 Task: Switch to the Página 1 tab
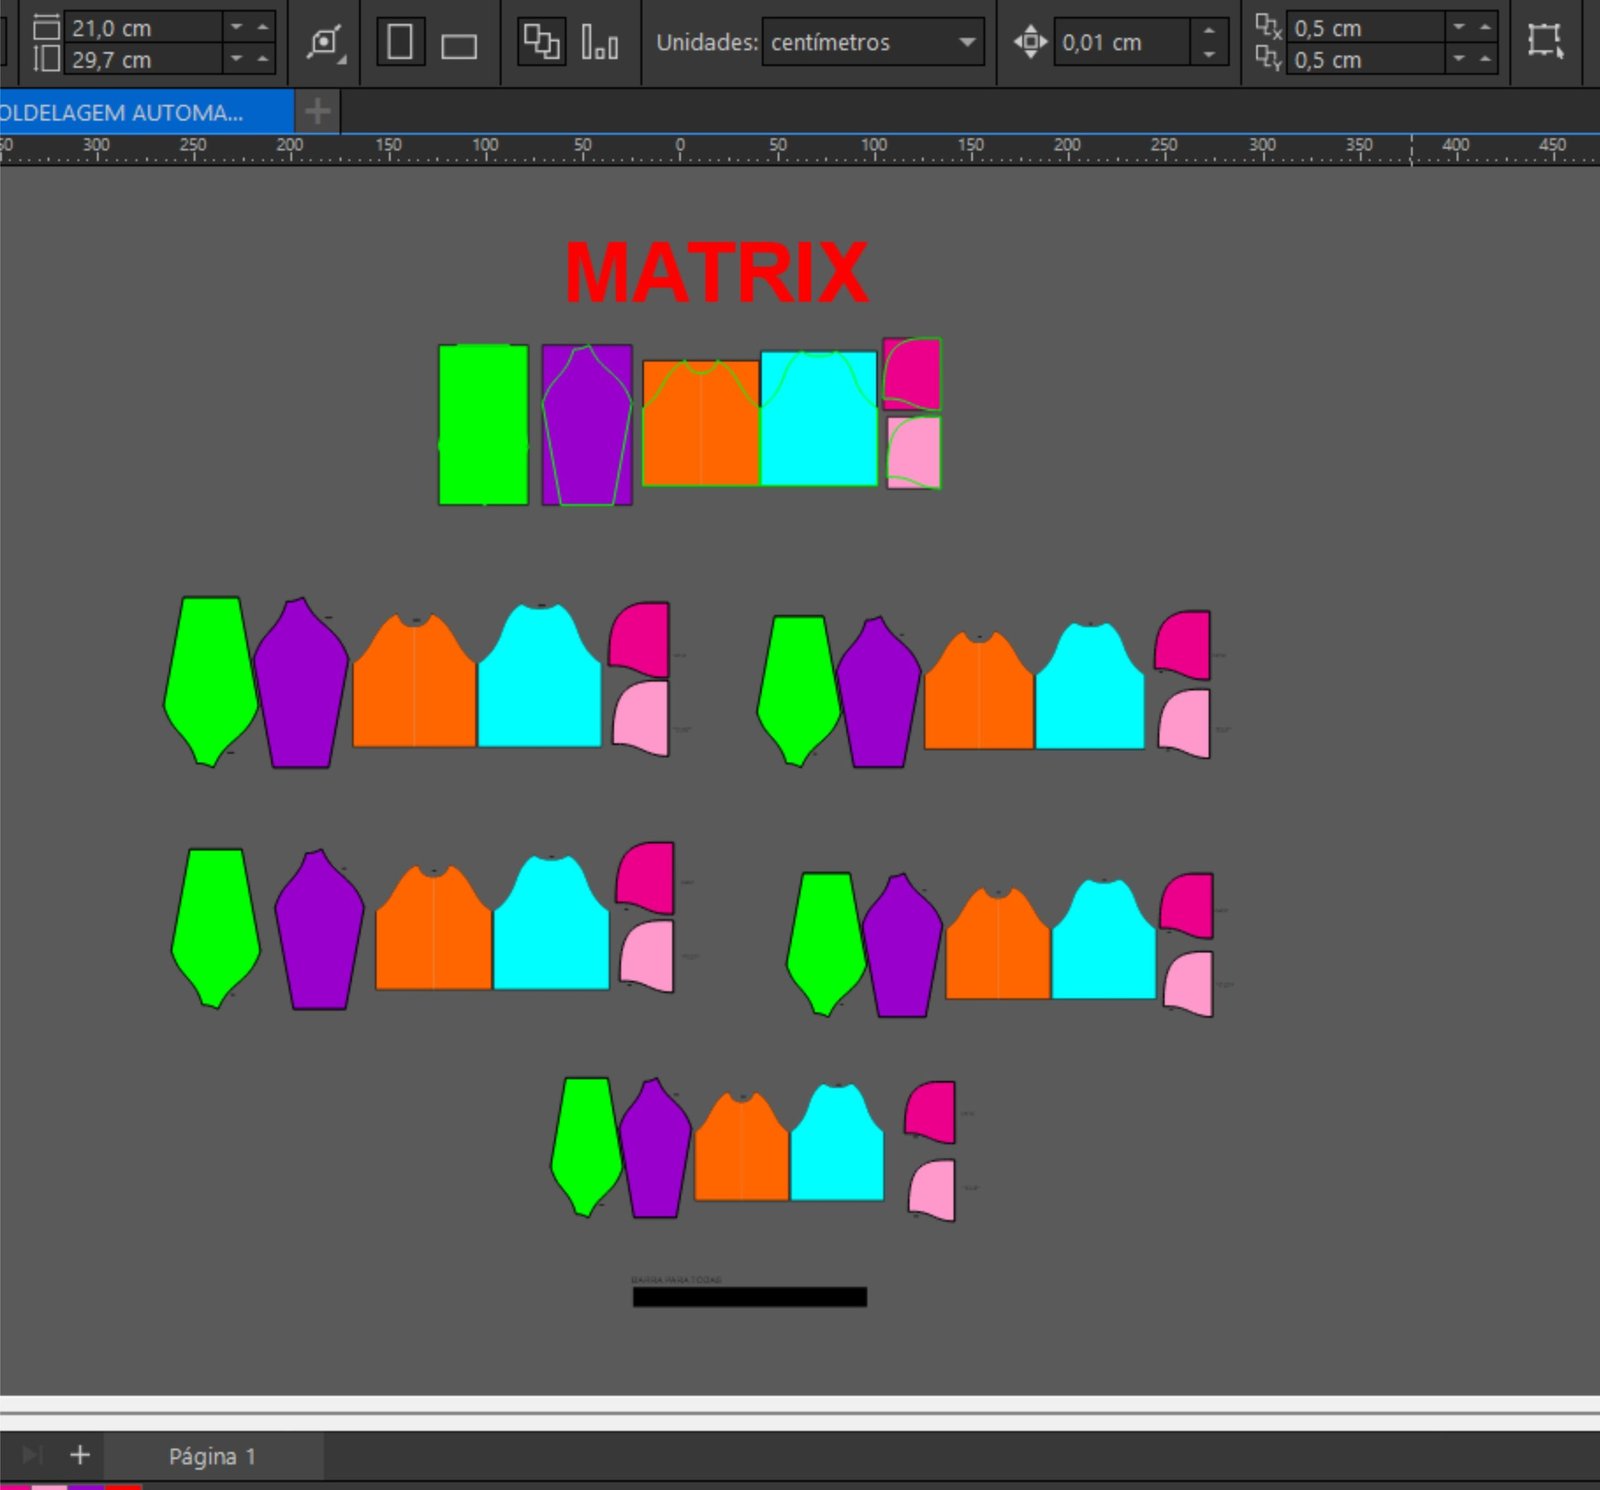[212, 1456]
